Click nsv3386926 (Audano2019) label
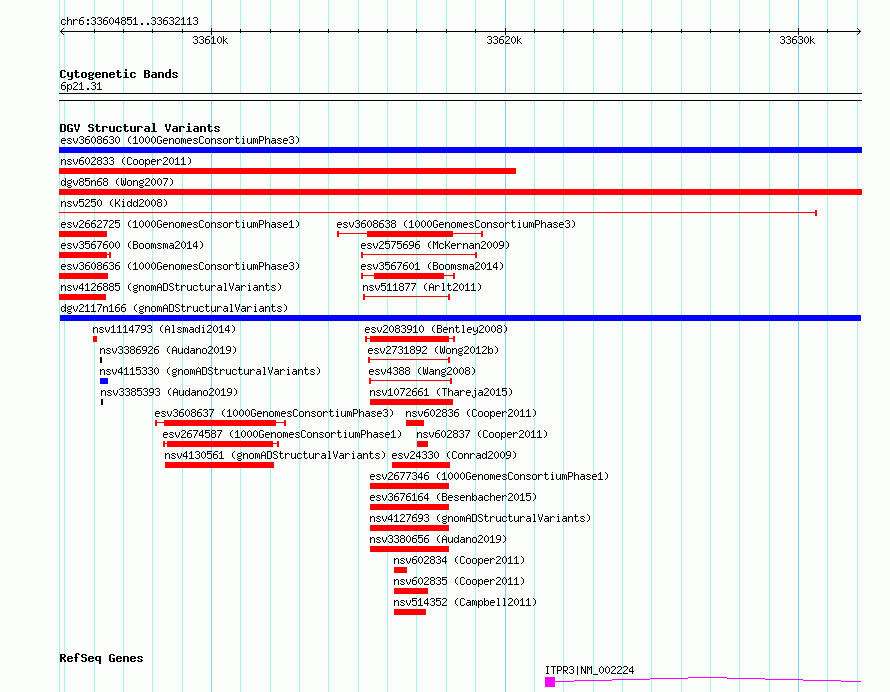Viewport: 890px width, 692px height. (x=168, y=350)
